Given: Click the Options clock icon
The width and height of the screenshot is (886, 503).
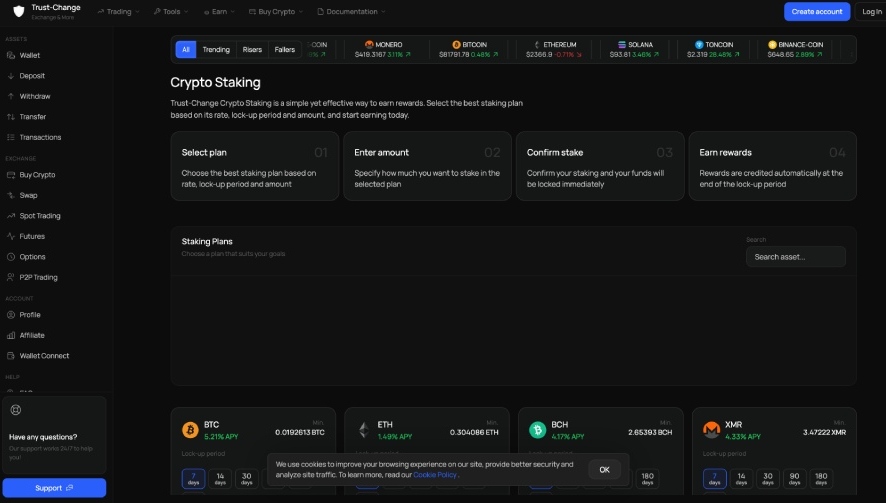Looking at the screenshot, I should click(11, 257).
